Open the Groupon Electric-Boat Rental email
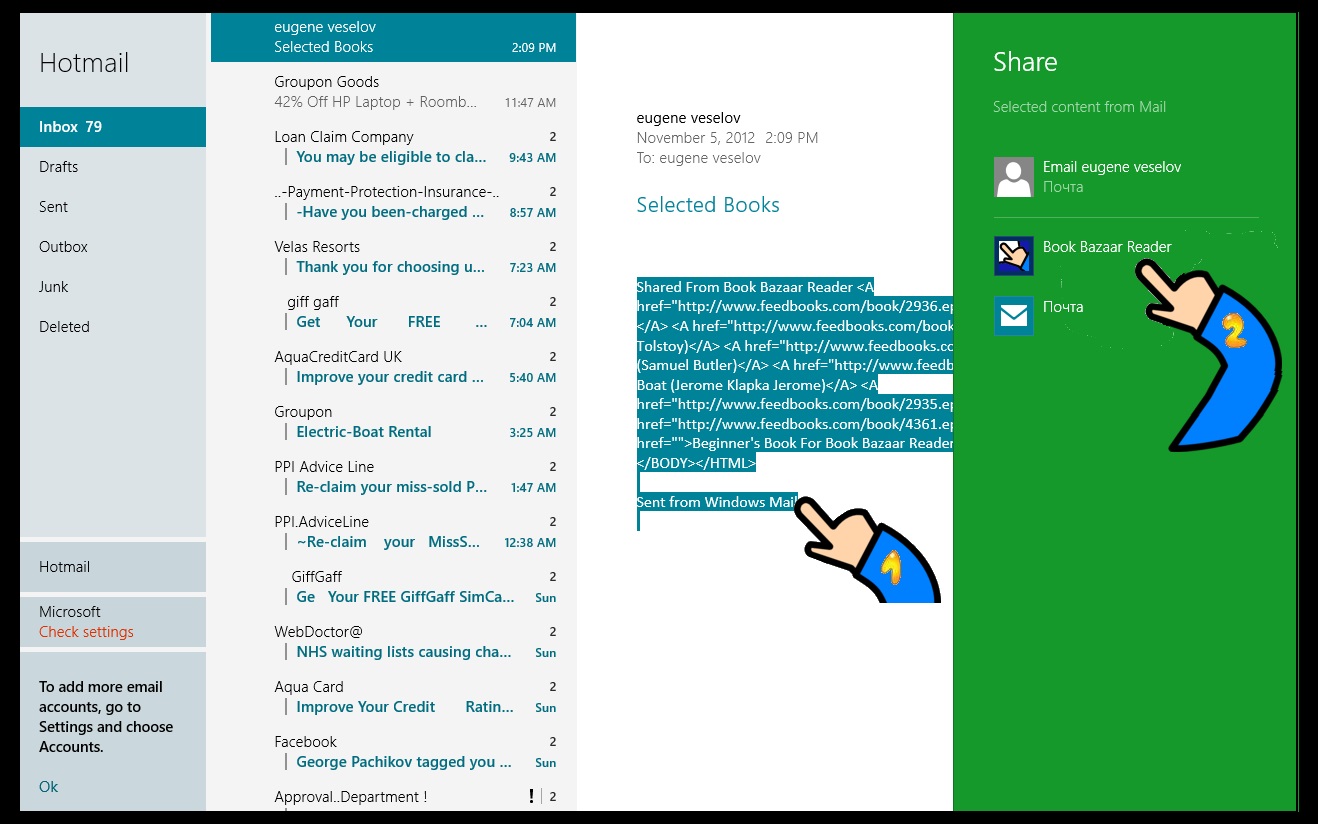This screenshot has width=1318, height=824. pyautogui.click(x=393, y=422)
